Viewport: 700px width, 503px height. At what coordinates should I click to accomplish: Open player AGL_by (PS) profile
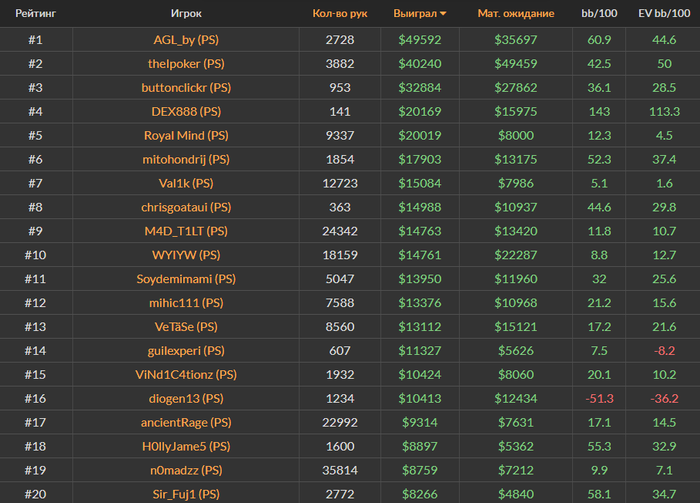click(x=186, y=40)
